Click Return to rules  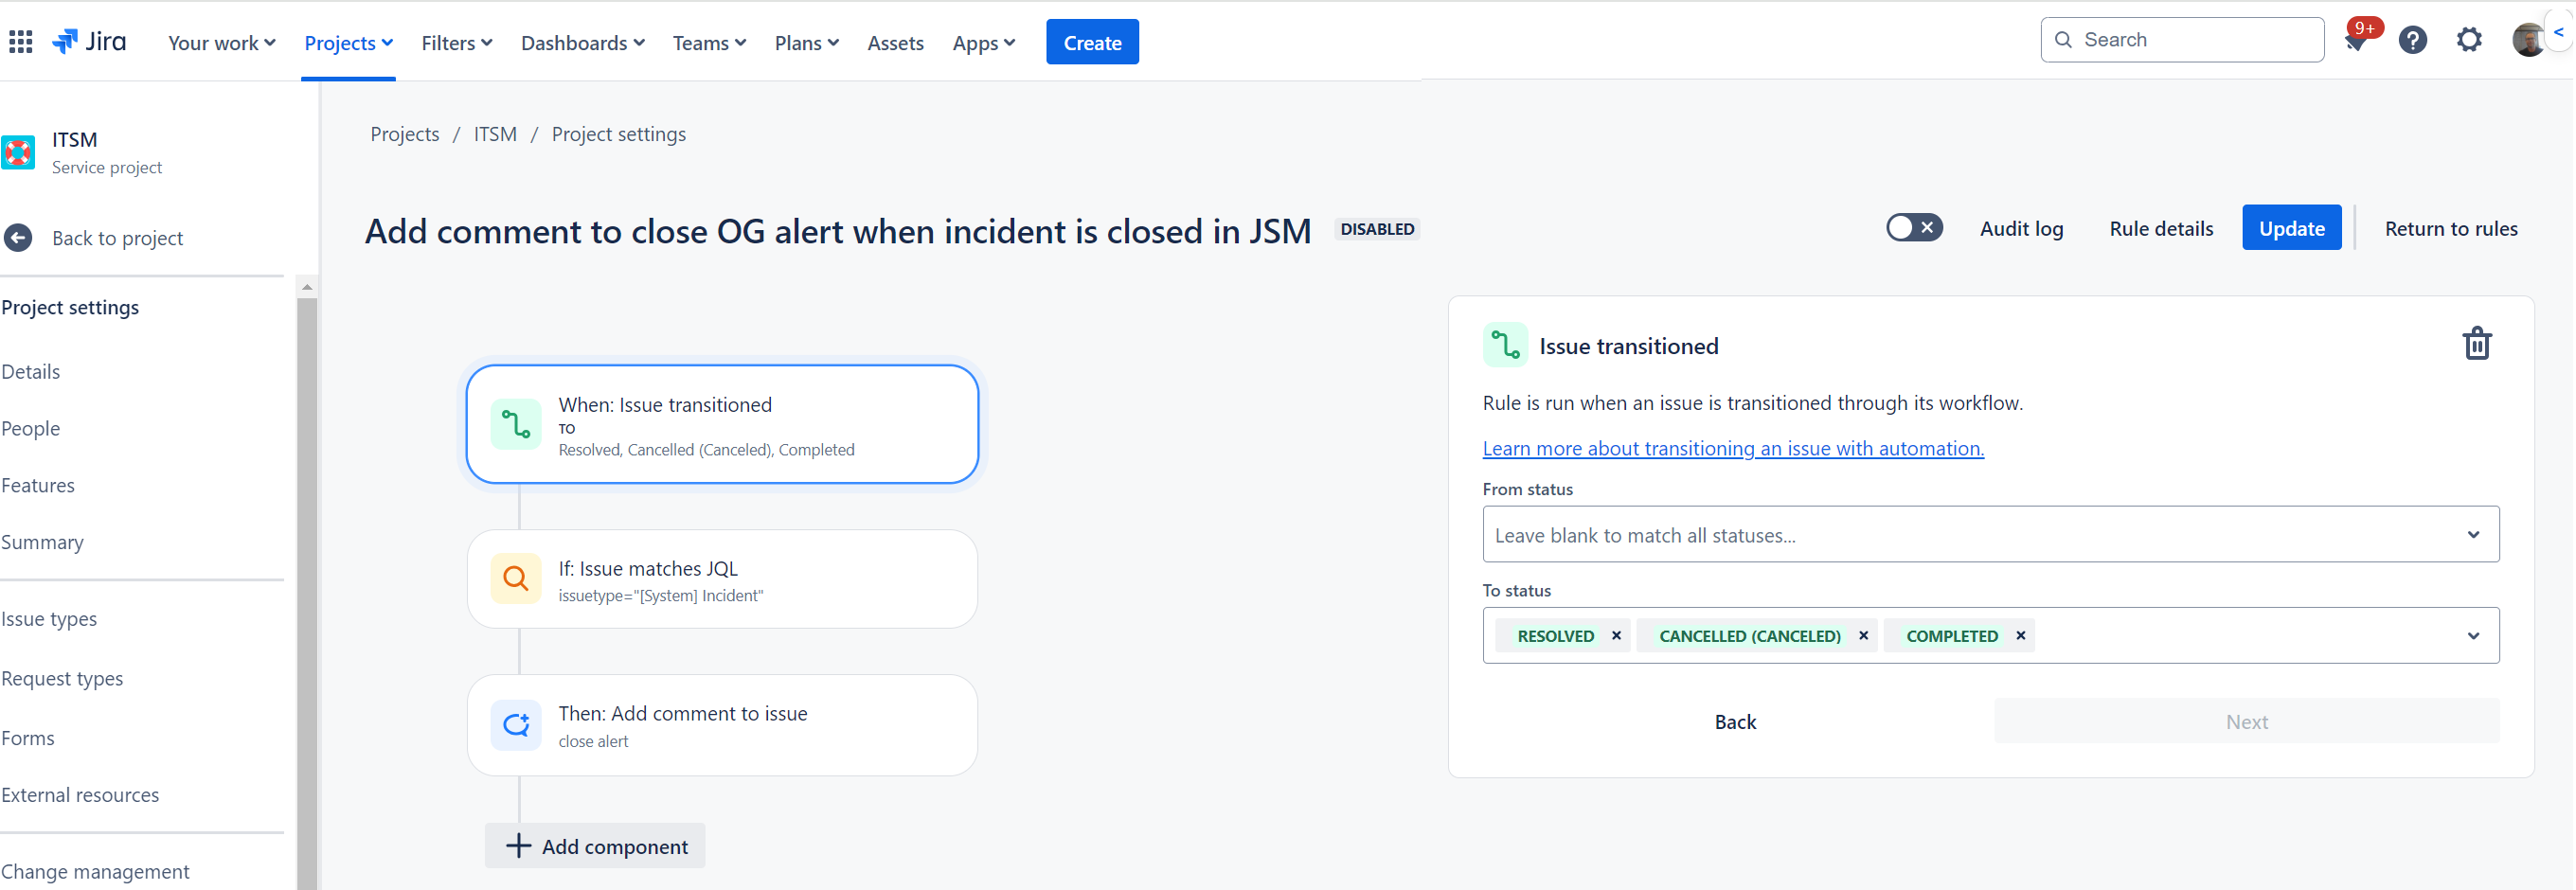click(x=2451, y=228)
